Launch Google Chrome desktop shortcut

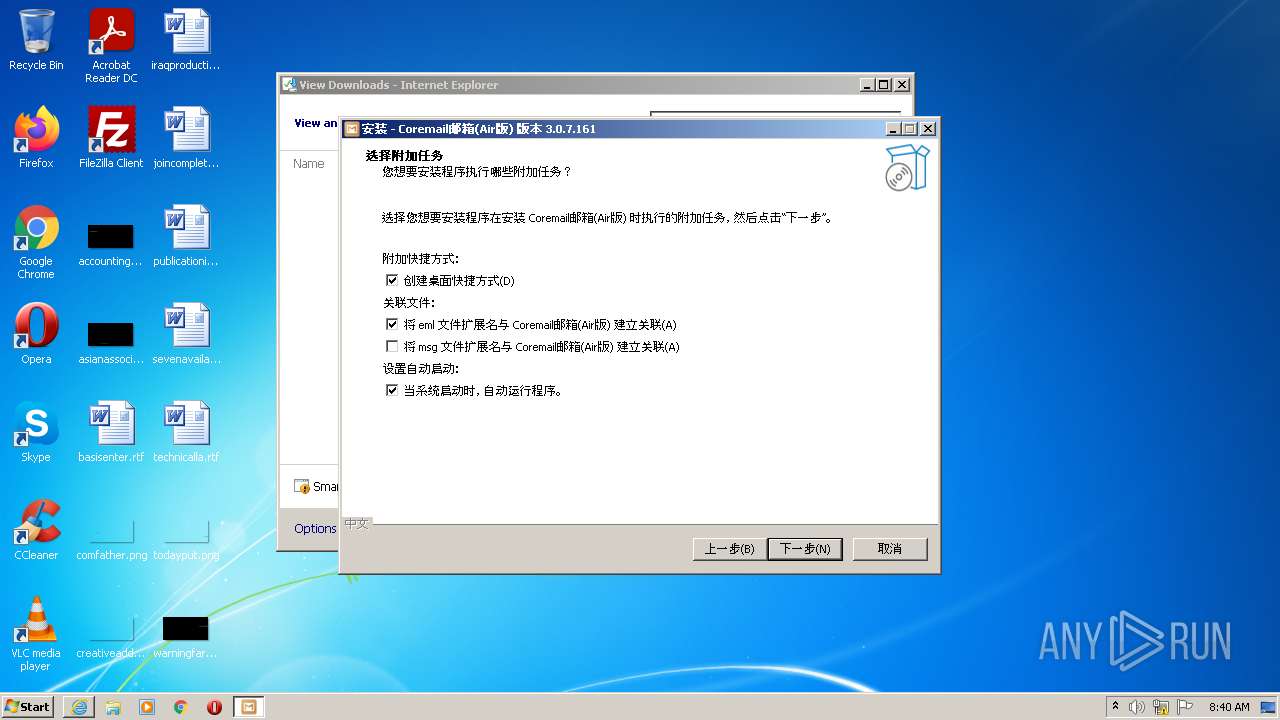[x=36, y=242]
